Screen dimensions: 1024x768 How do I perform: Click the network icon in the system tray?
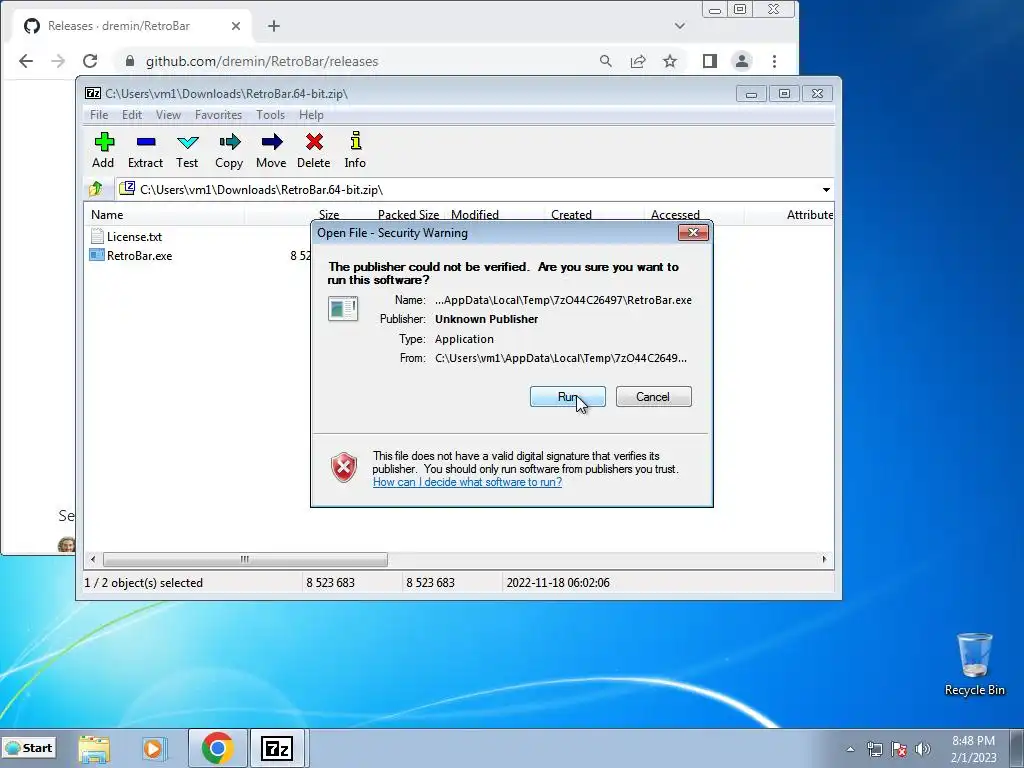[874, 749]
